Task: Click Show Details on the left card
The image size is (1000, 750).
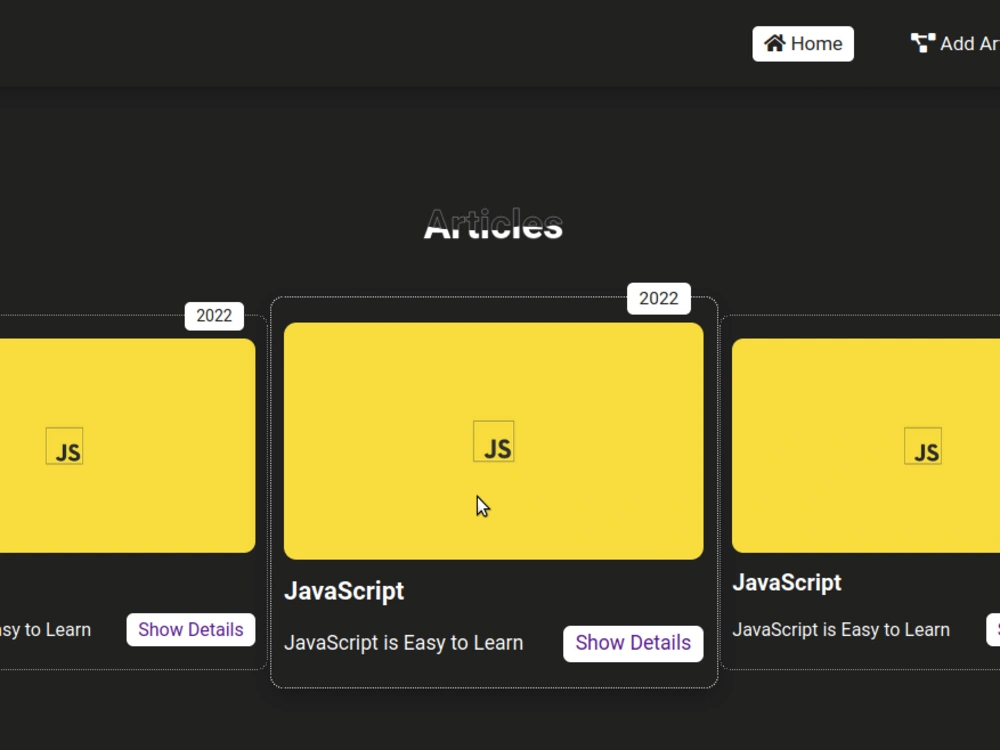Action: coord(191,630)
